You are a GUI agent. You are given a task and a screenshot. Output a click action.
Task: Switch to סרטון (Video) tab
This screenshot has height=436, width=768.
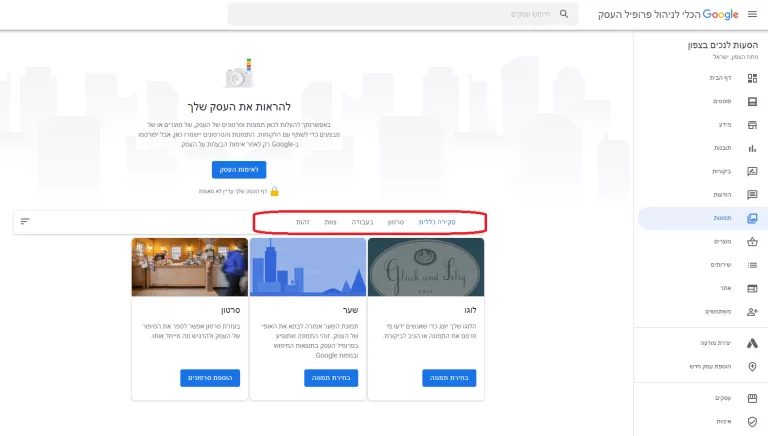click(x=396, y=222)
